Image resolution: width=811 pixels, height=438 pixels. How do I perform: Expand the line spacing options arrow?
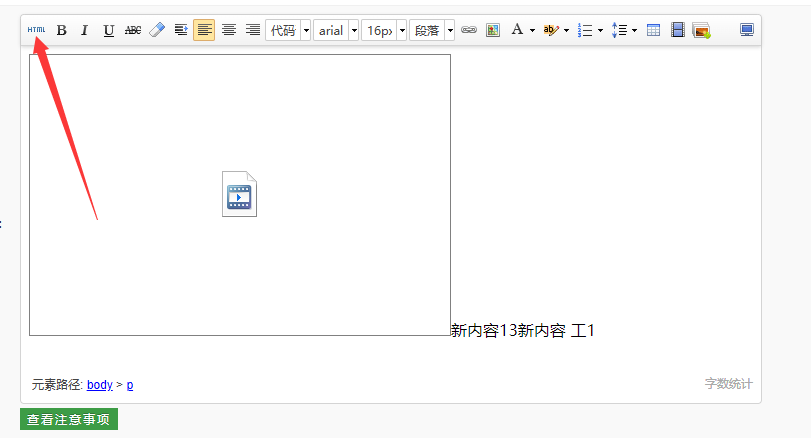[634, 31]
